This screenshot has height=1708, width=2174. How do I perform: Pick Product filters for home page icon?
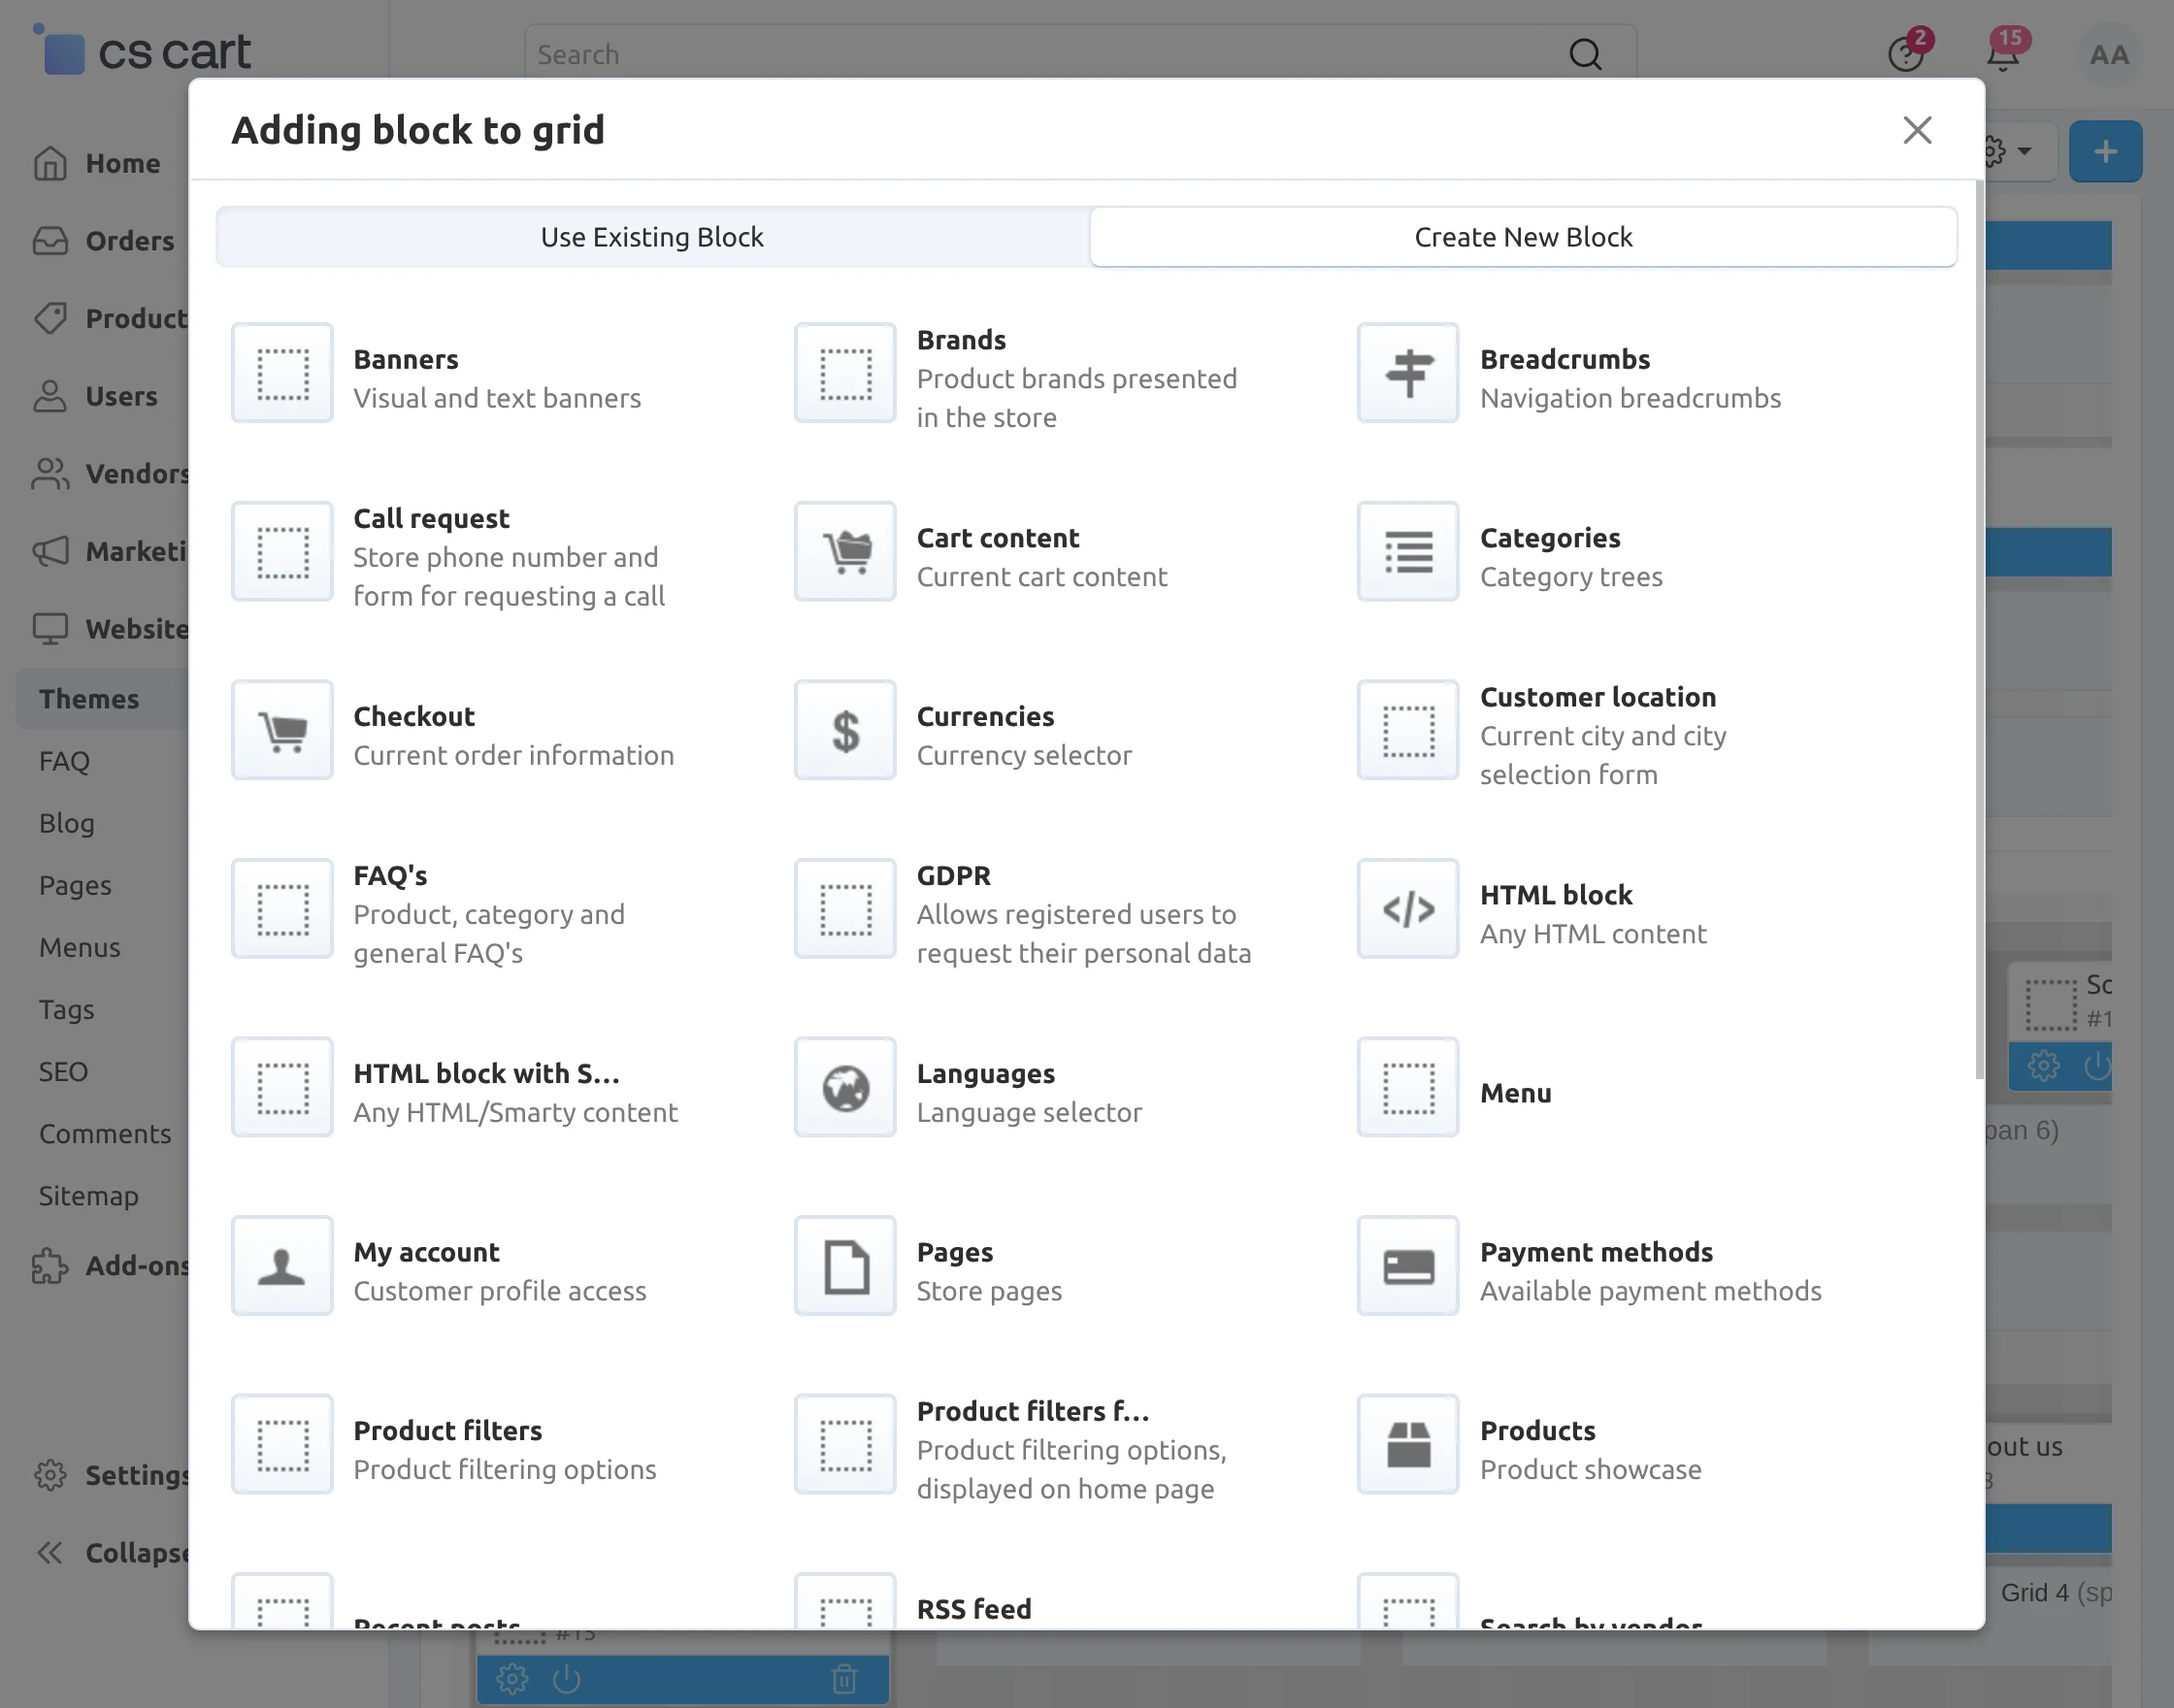(845, 1445)
